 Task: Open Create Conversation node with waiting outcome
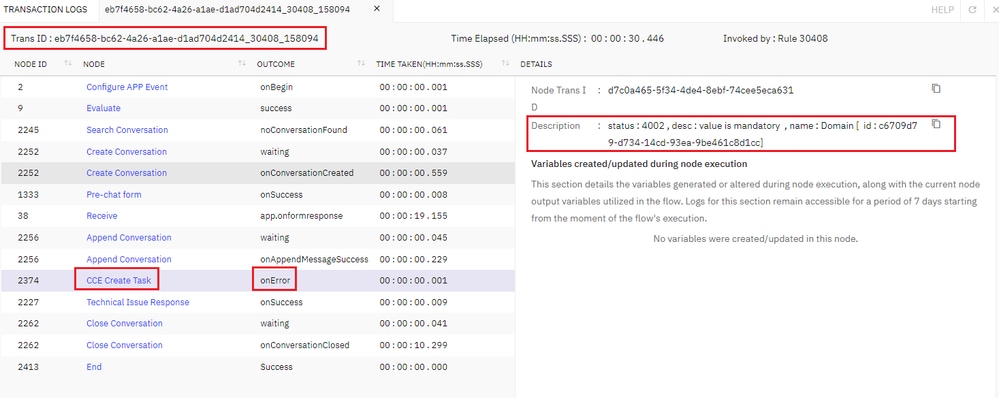point(126,152)
